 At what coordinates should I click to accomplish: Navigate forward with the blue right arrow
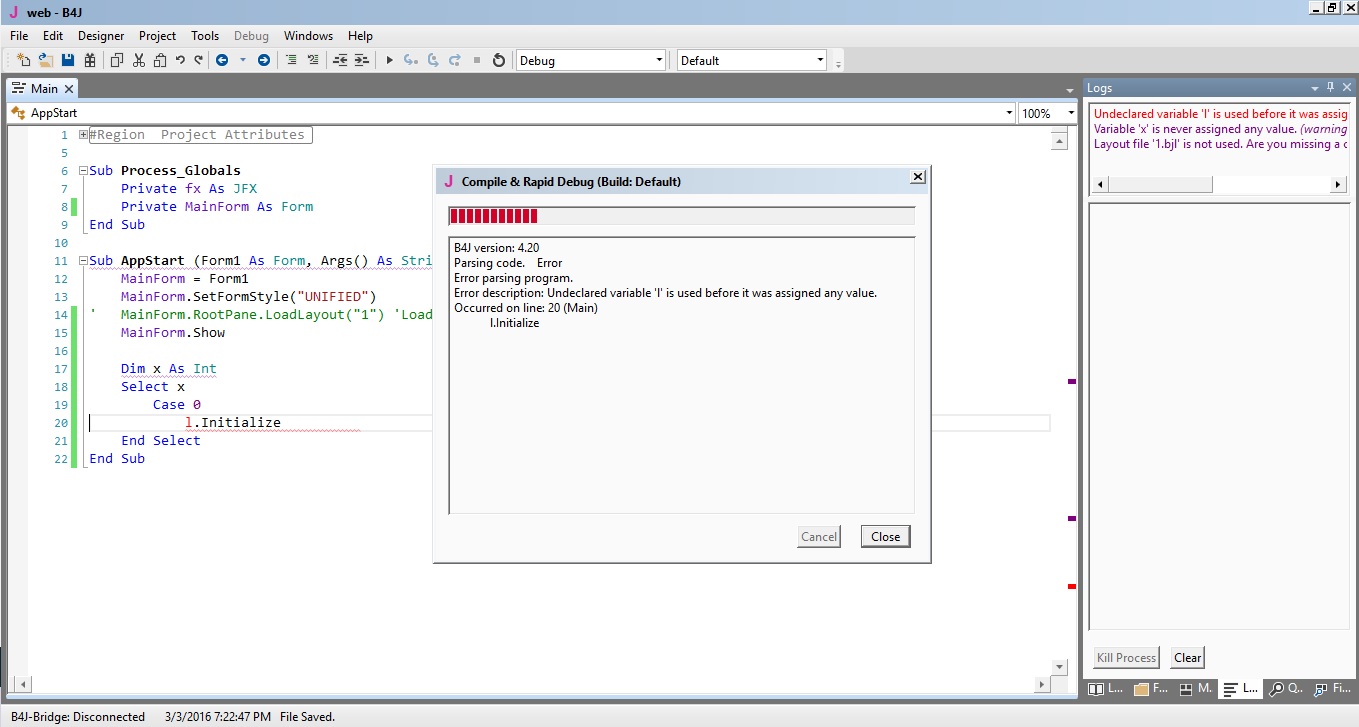(x=264, y=60)
